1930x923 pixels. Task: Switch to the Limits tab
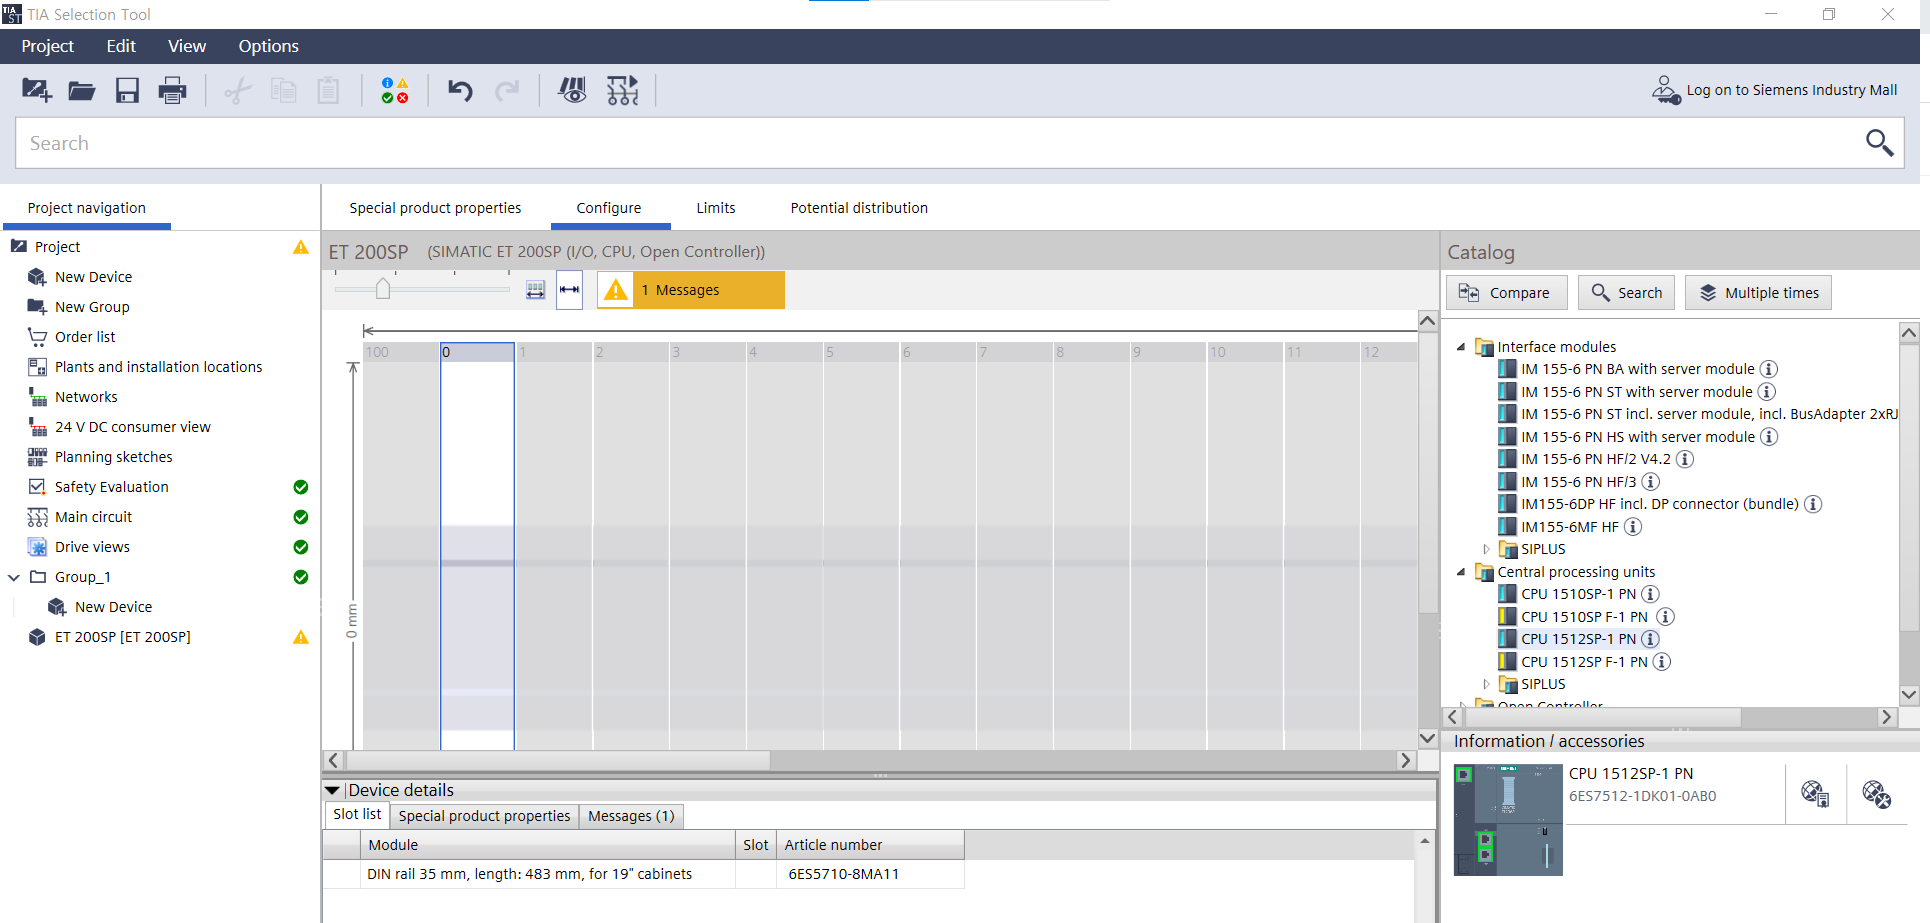tap(716, 208)
